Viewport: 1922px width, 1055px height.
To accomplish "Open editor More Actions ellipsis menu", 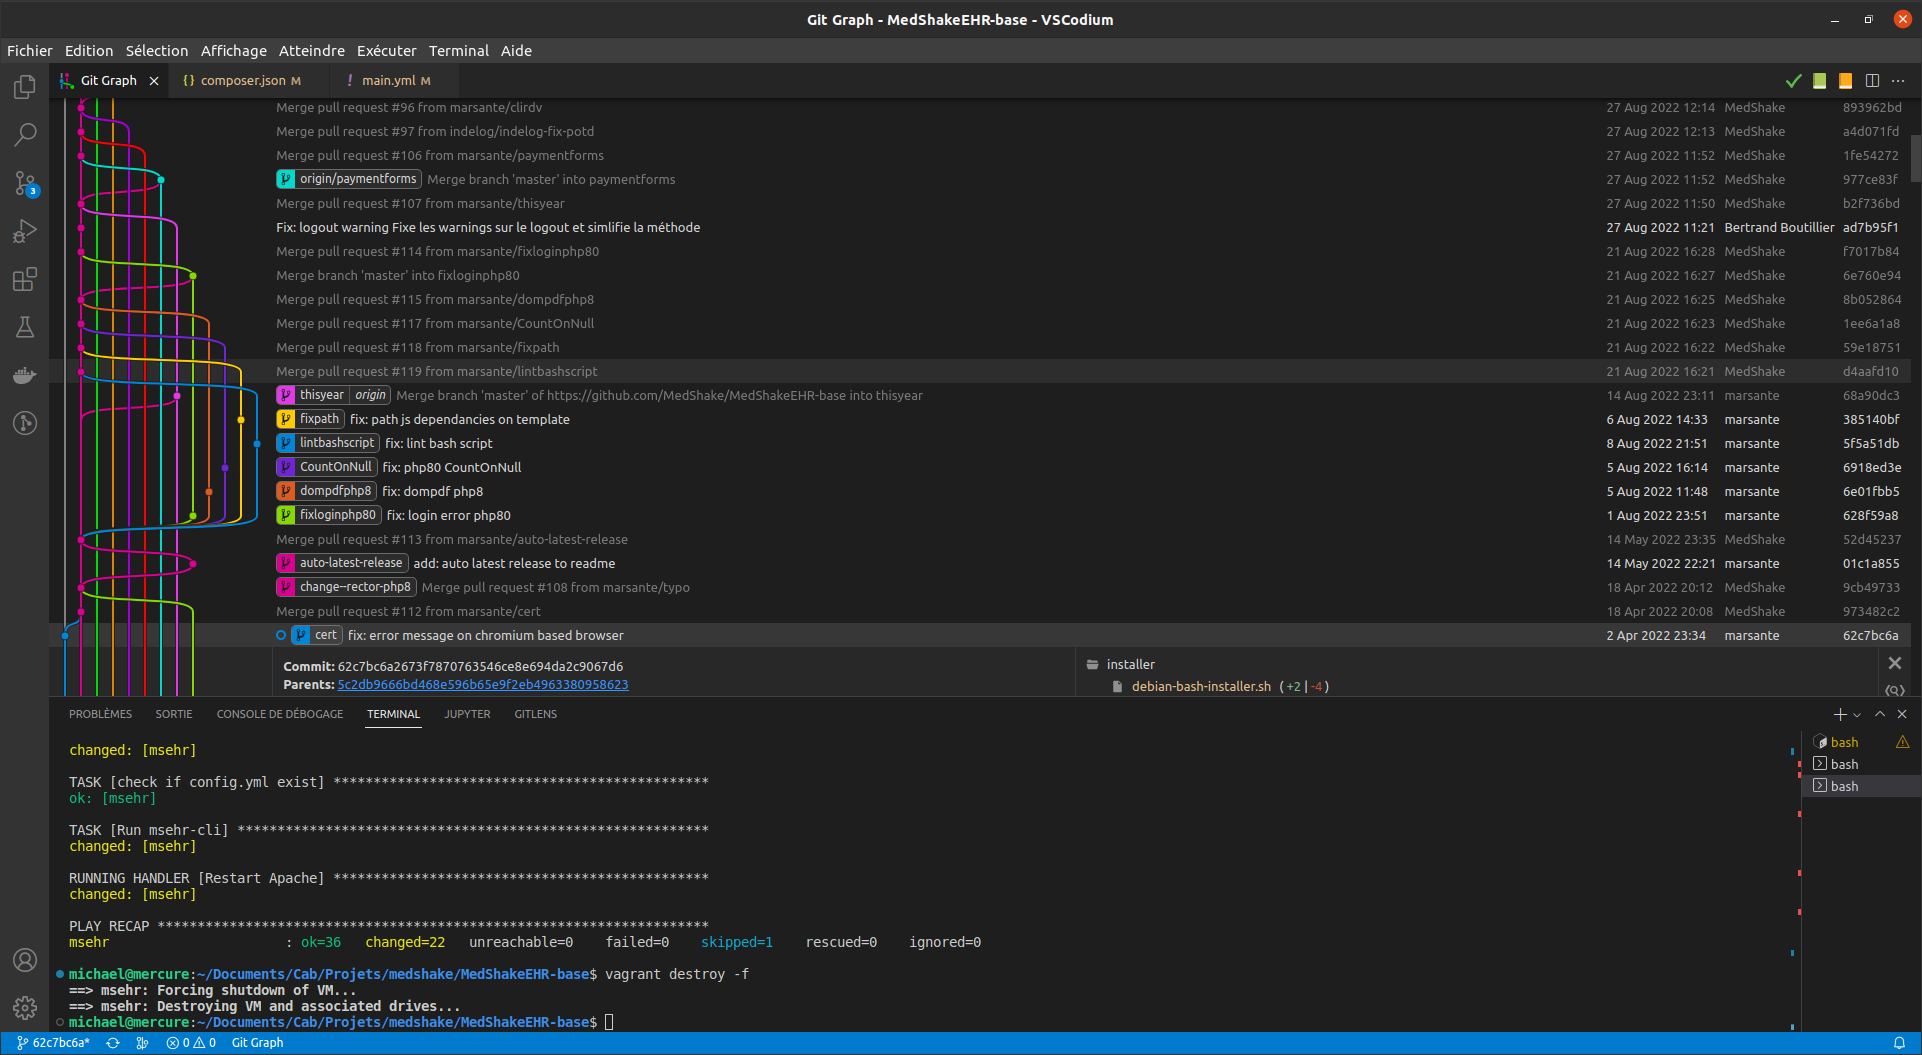I will click(x=1898, y=81).
